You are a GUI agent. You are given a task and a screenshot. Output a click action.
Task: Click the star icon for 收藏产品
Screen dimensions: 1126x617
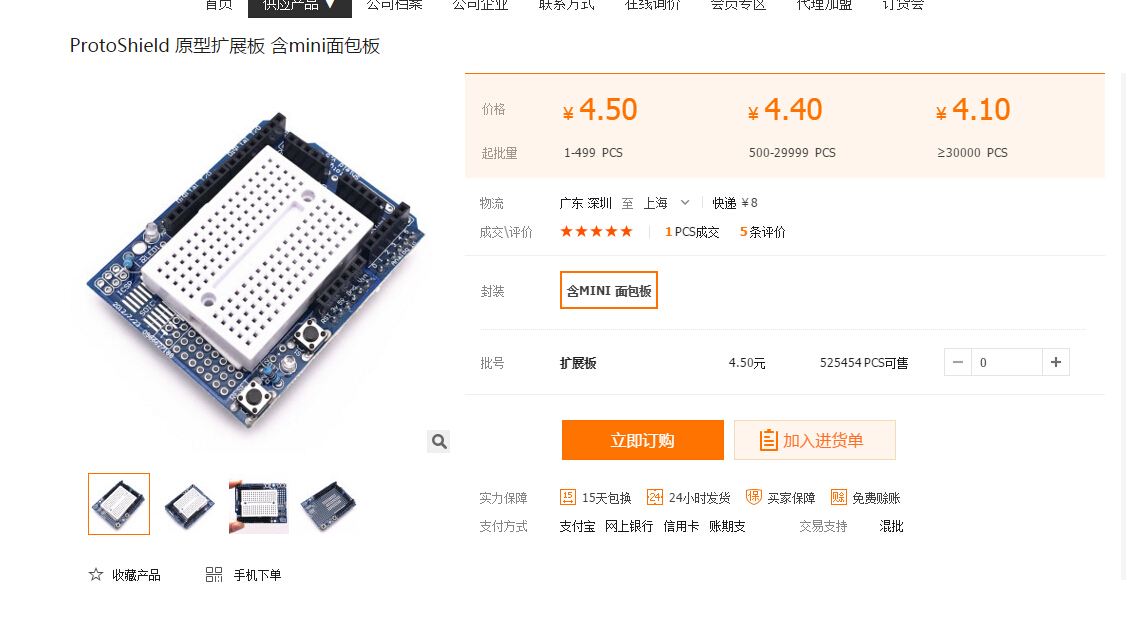click(x=96, y=575)
